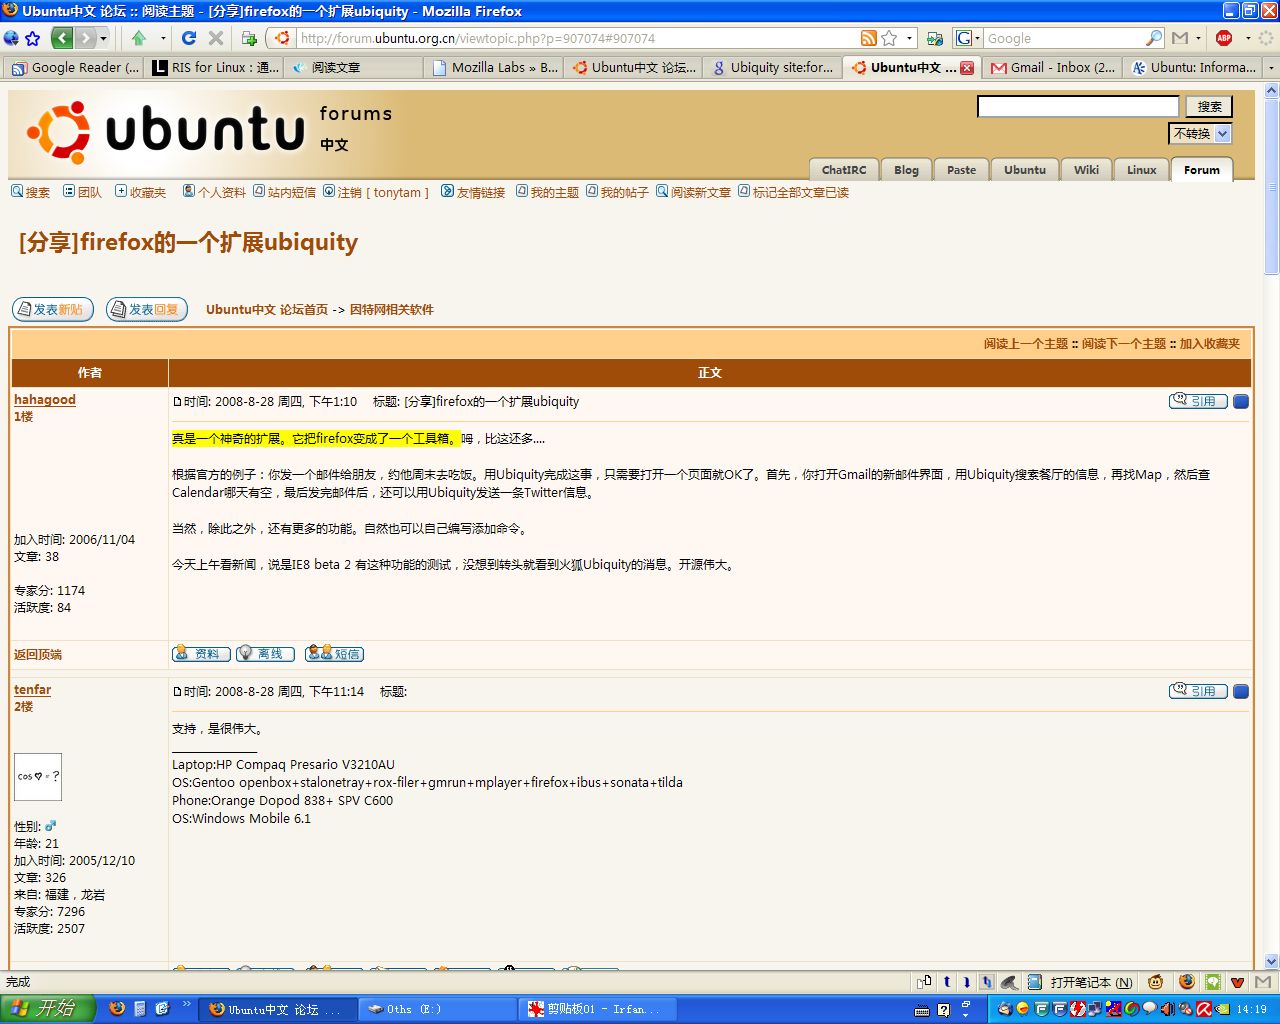Open the ChatIRC nav tab
This screenshot has height=1024, width=1280.
[x=844, y=170]
